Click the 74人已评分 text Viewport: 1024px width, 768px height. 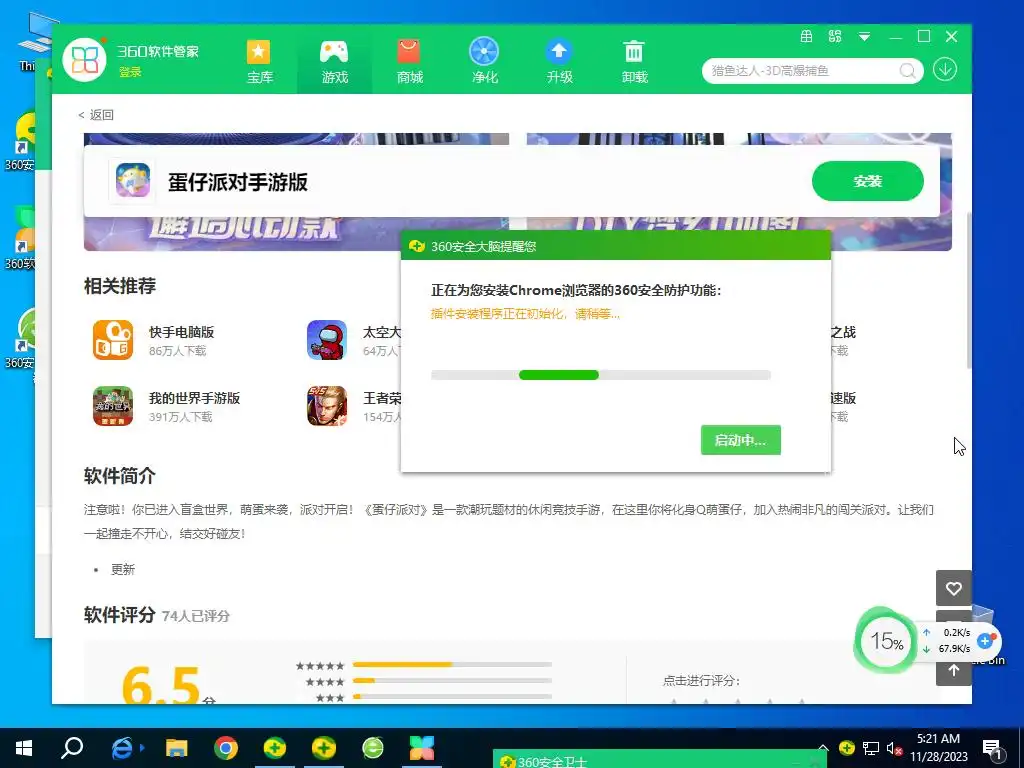click(x=195, y=616)
